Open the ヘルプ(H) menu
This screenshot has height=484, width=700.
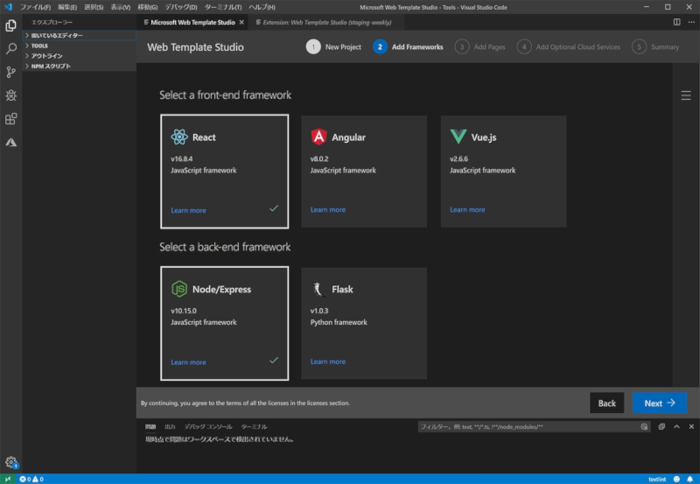pyautogui.click(x=262, y=7)
